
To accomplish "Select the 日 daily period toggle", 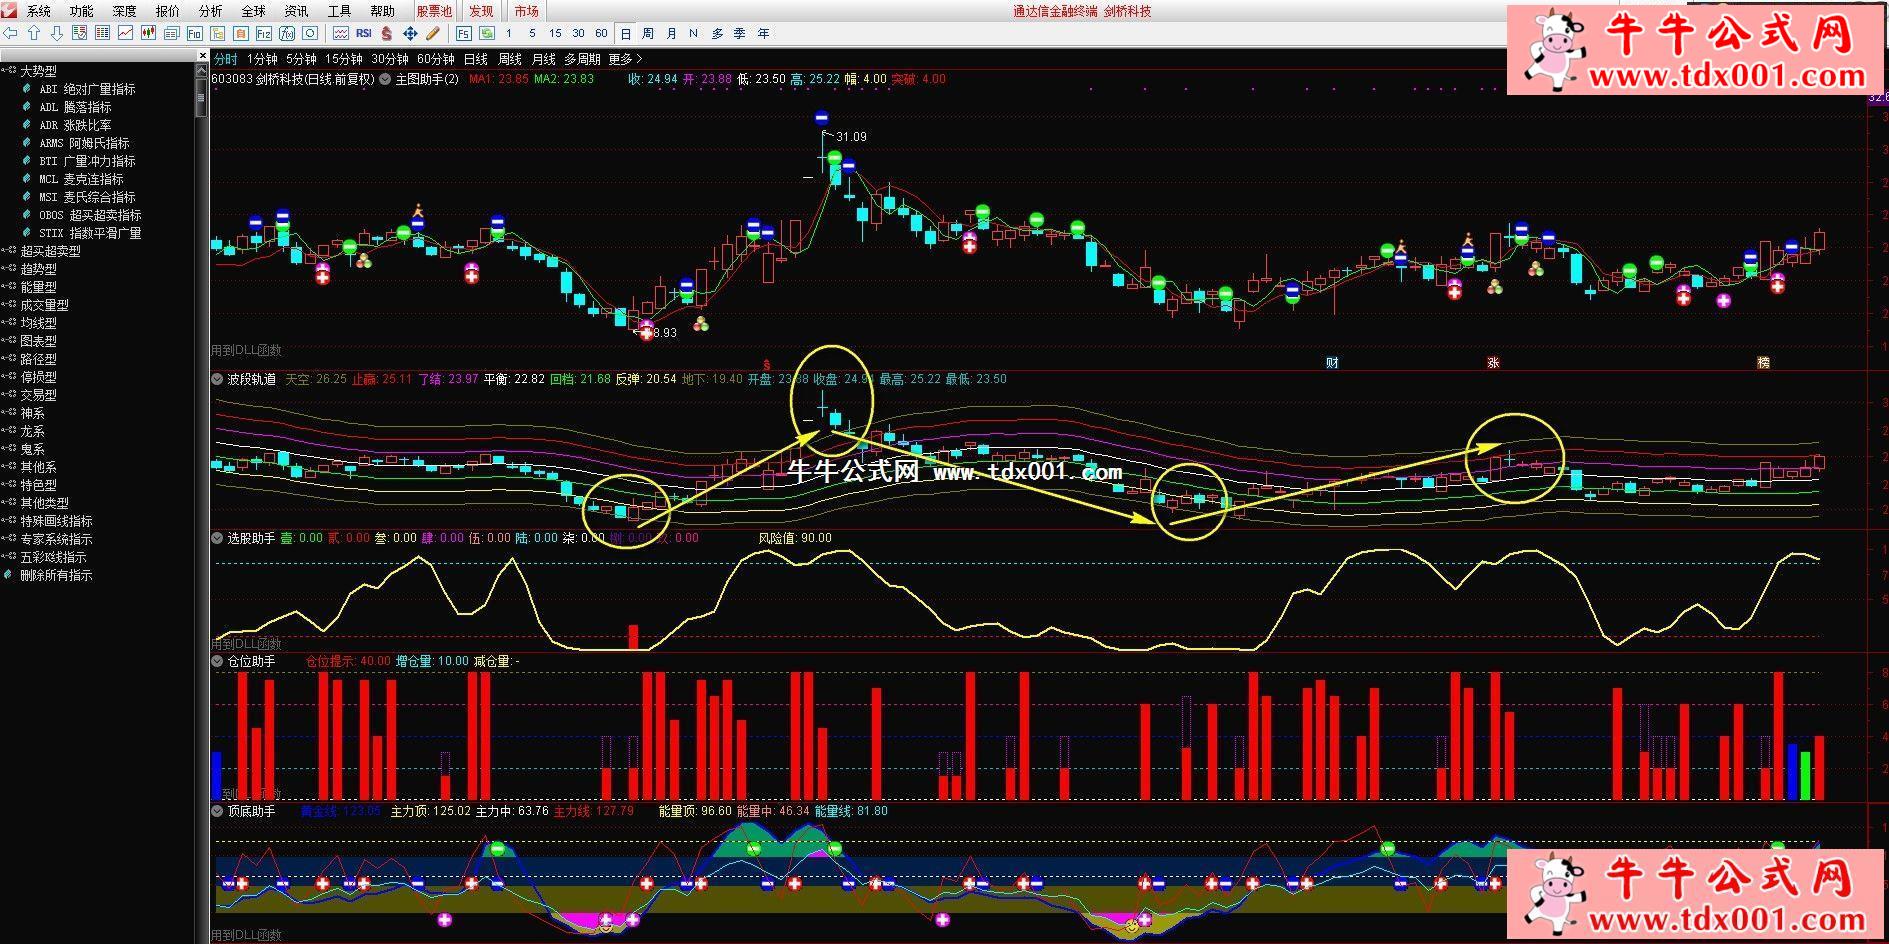I will [626, 33].
